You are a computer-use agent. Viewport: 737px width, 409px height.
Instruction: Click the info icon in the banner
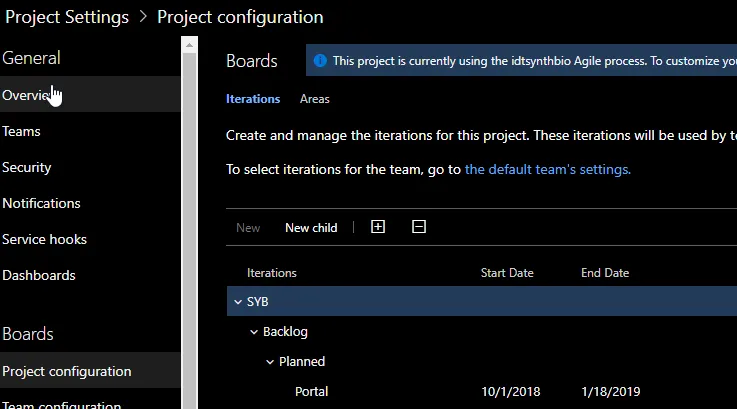click(320, 61)
